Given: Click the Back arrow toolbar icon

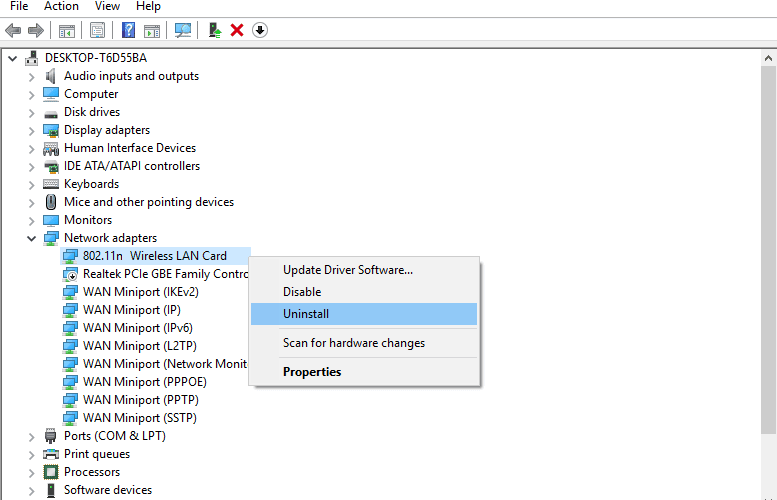Looking at the screenshot, I should click(13, 31).
